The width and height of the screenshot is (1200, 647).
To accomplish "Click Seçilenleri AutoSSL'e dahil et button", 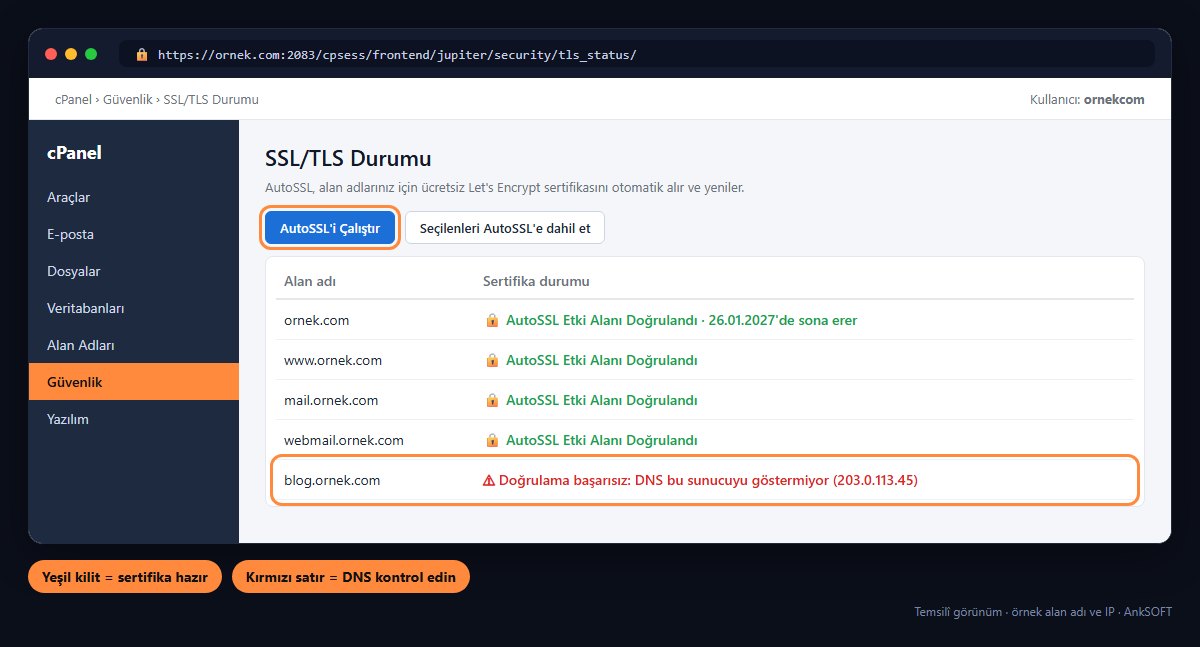I will (505, 228).
